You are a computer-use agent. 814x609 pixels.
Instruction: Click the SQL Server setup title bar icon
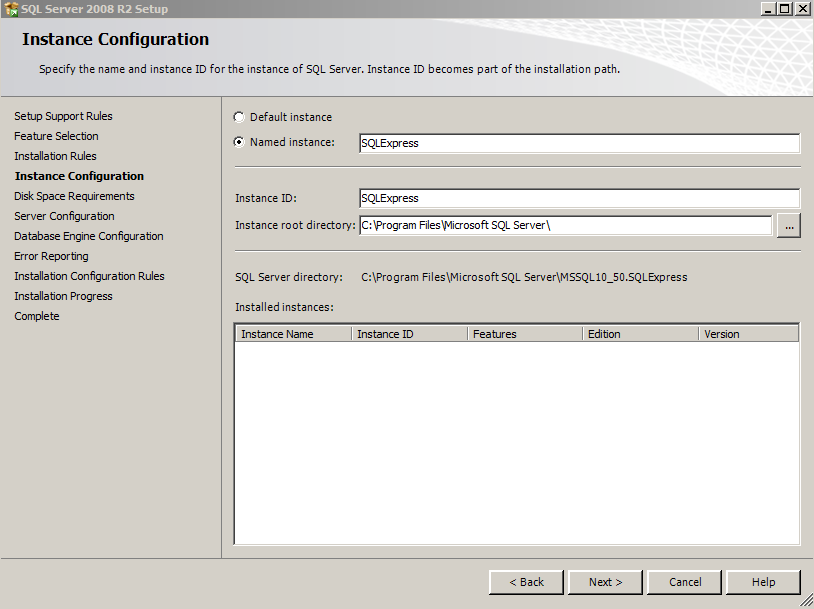[x=11, y=9]
